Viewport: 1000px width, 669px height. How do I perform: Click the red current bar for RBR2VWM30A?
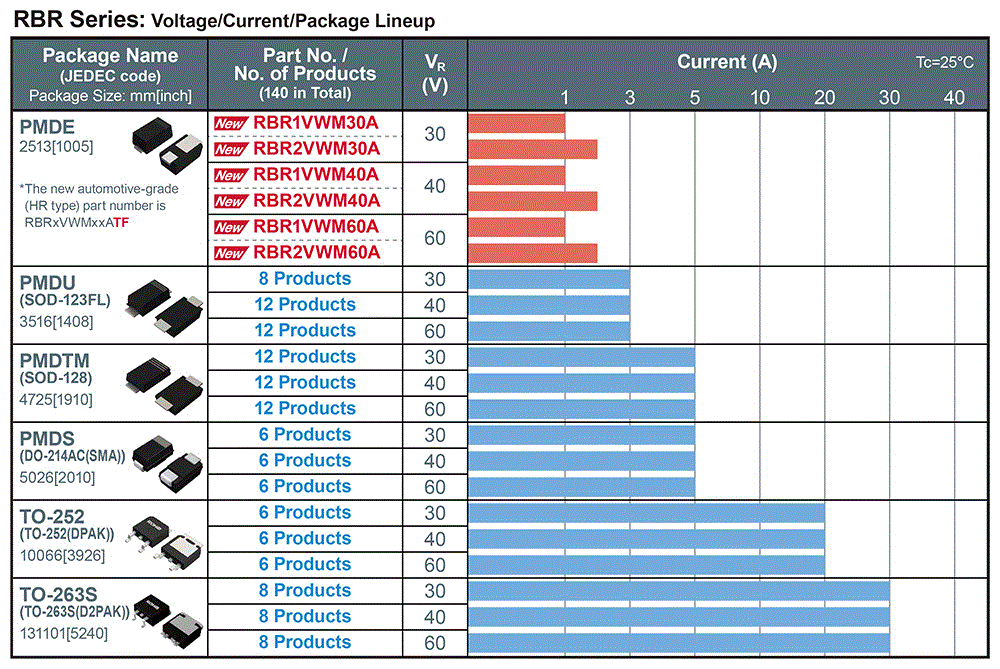coord(533,149)
